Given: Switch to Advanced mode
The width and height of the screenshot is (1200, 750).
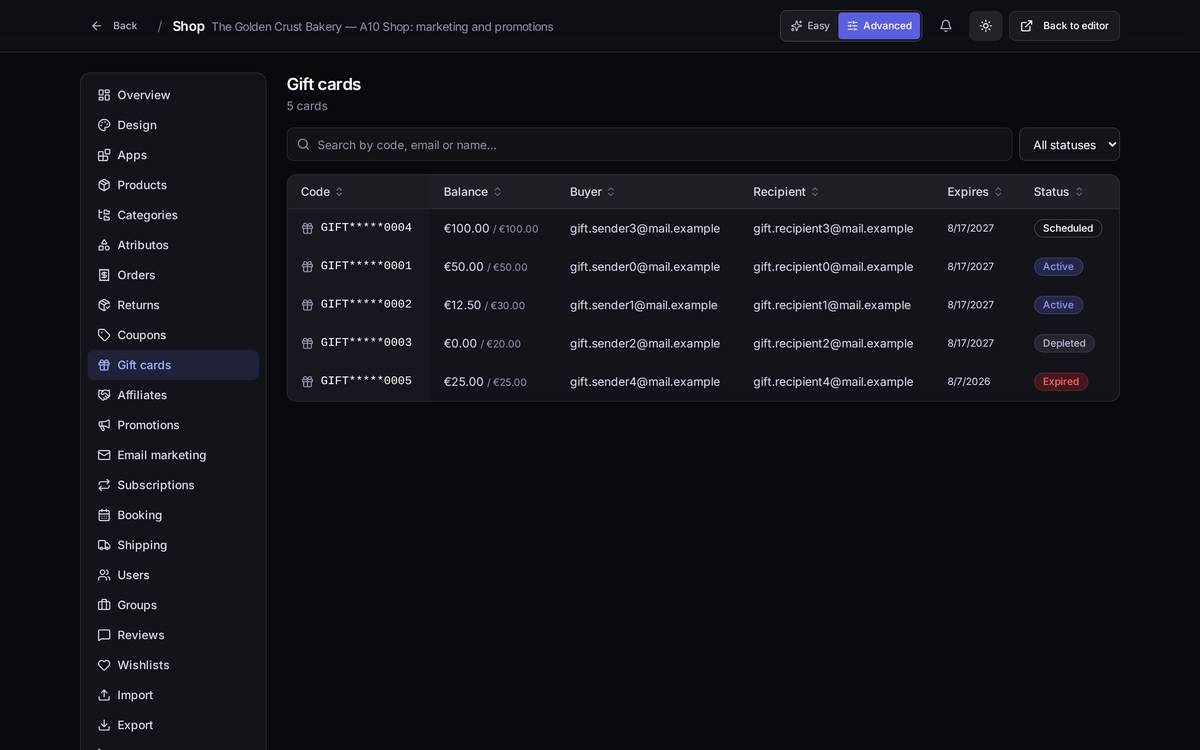Looking at the screenshot, I should coord(879,26).
